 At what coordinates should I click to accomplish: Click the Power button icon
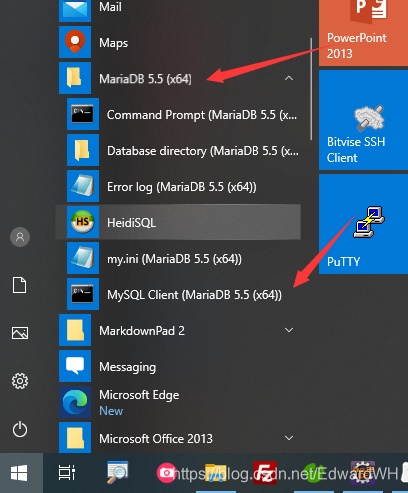(20, 429)
